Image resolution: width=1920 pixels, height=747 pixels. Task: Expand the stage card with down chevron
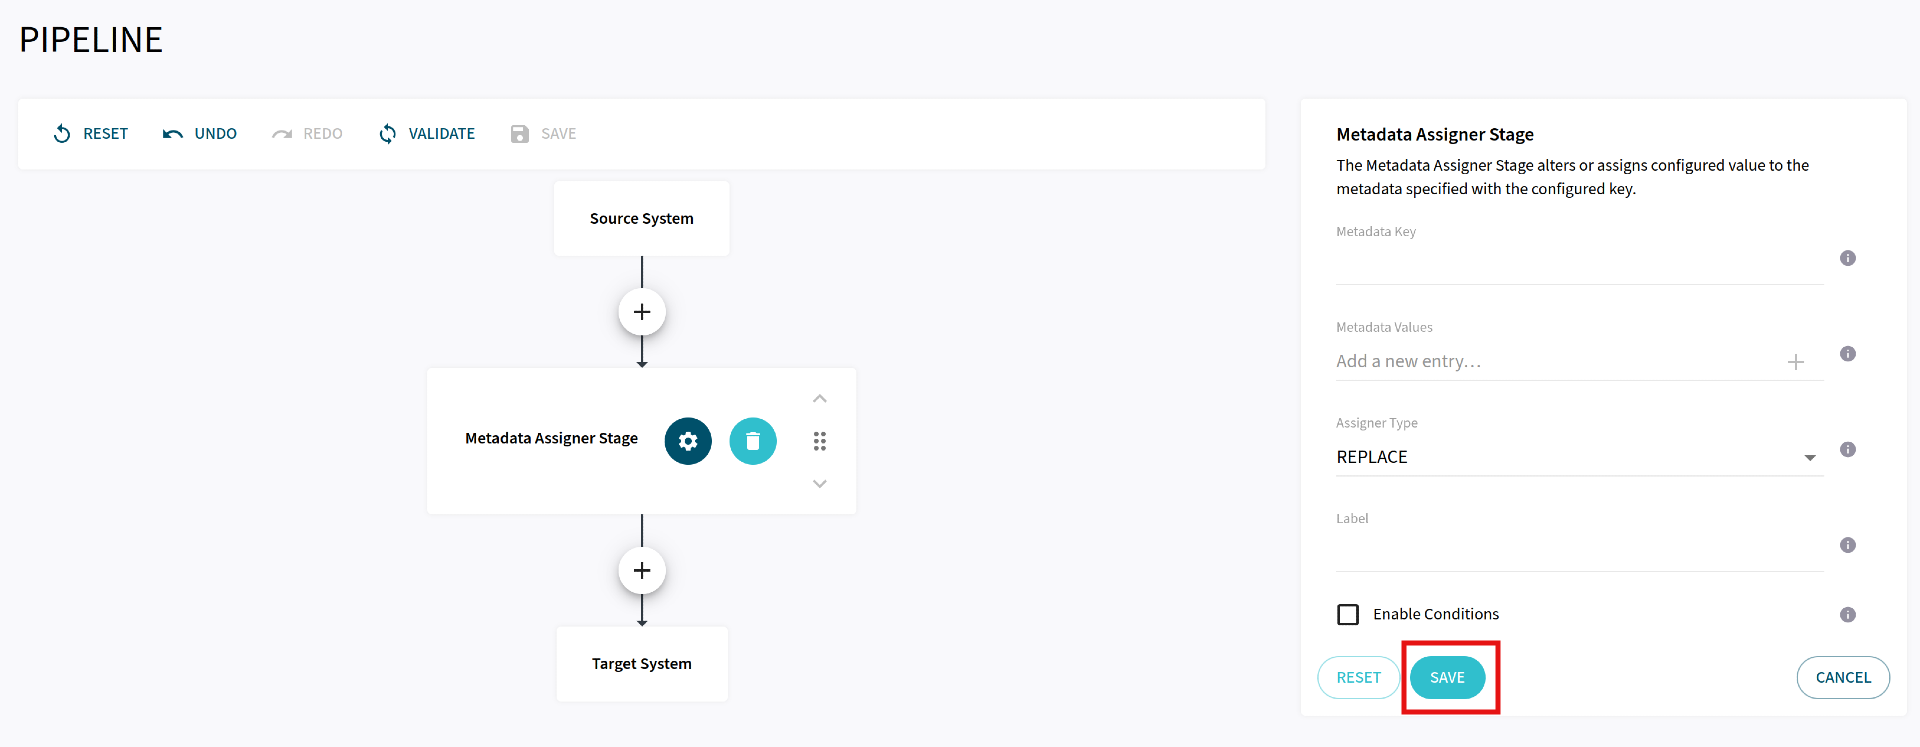pos(820,483)
